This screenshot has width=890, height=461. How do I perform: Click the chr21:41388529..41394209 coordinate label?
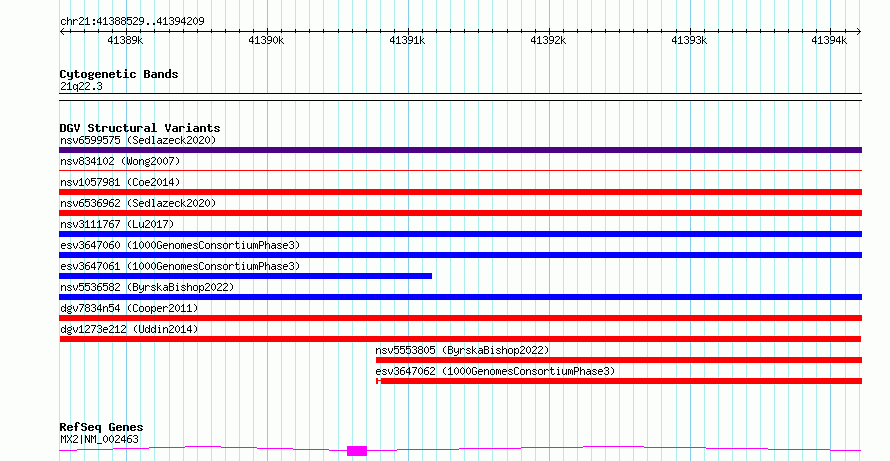click(x=132, y=22)
